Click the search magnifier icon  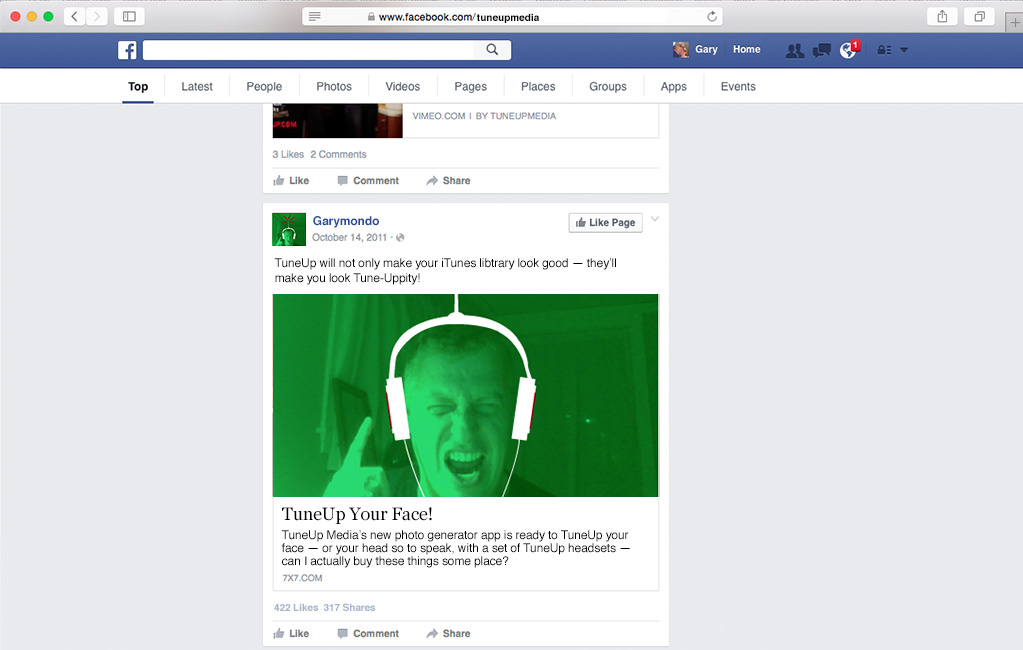pos(492,50)
